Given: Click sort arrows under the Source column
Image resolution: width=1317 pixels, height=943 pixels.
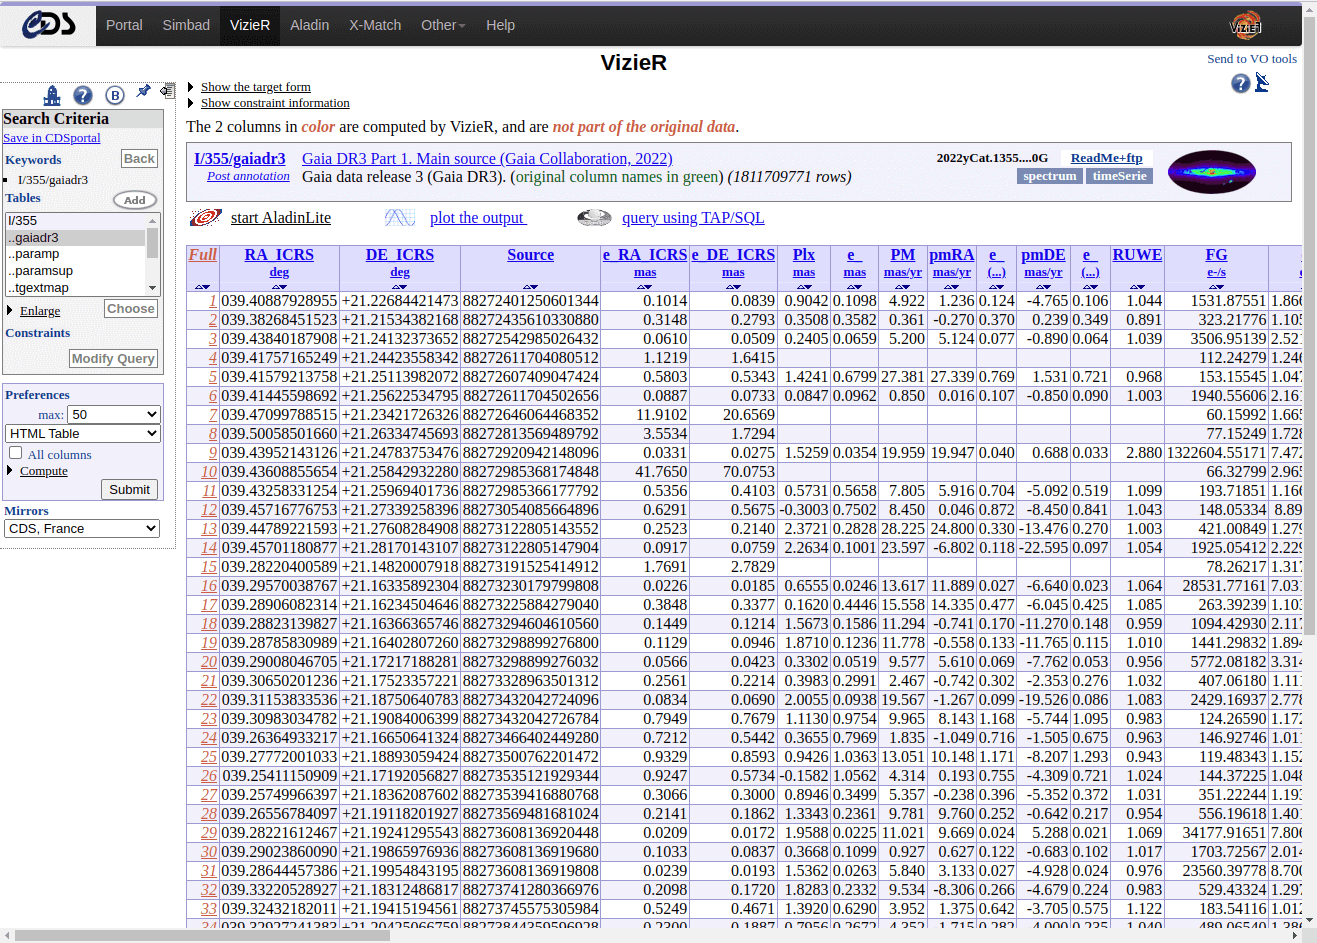Looking at the screenshot, I should [x=530, y=287].
